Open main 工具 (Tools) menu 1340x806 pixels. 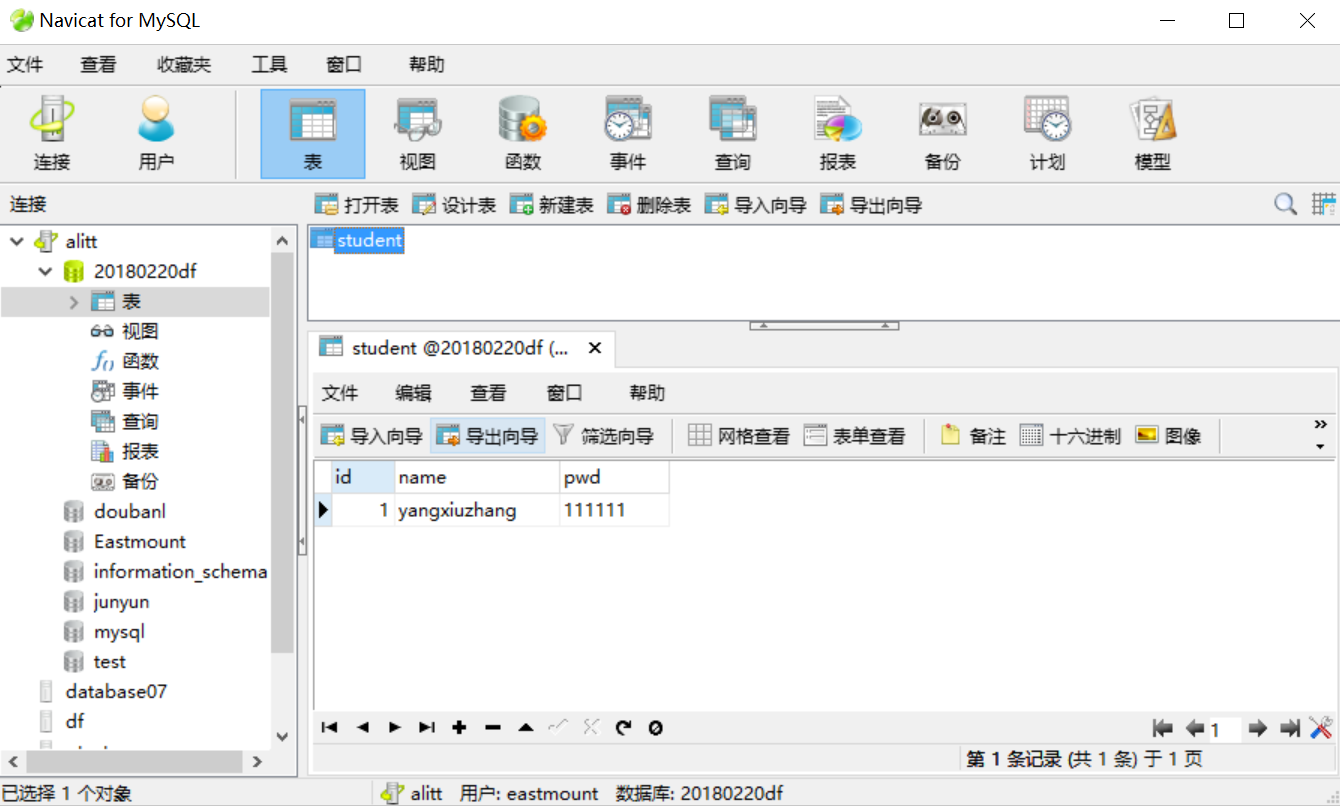[x=269, y=65]
